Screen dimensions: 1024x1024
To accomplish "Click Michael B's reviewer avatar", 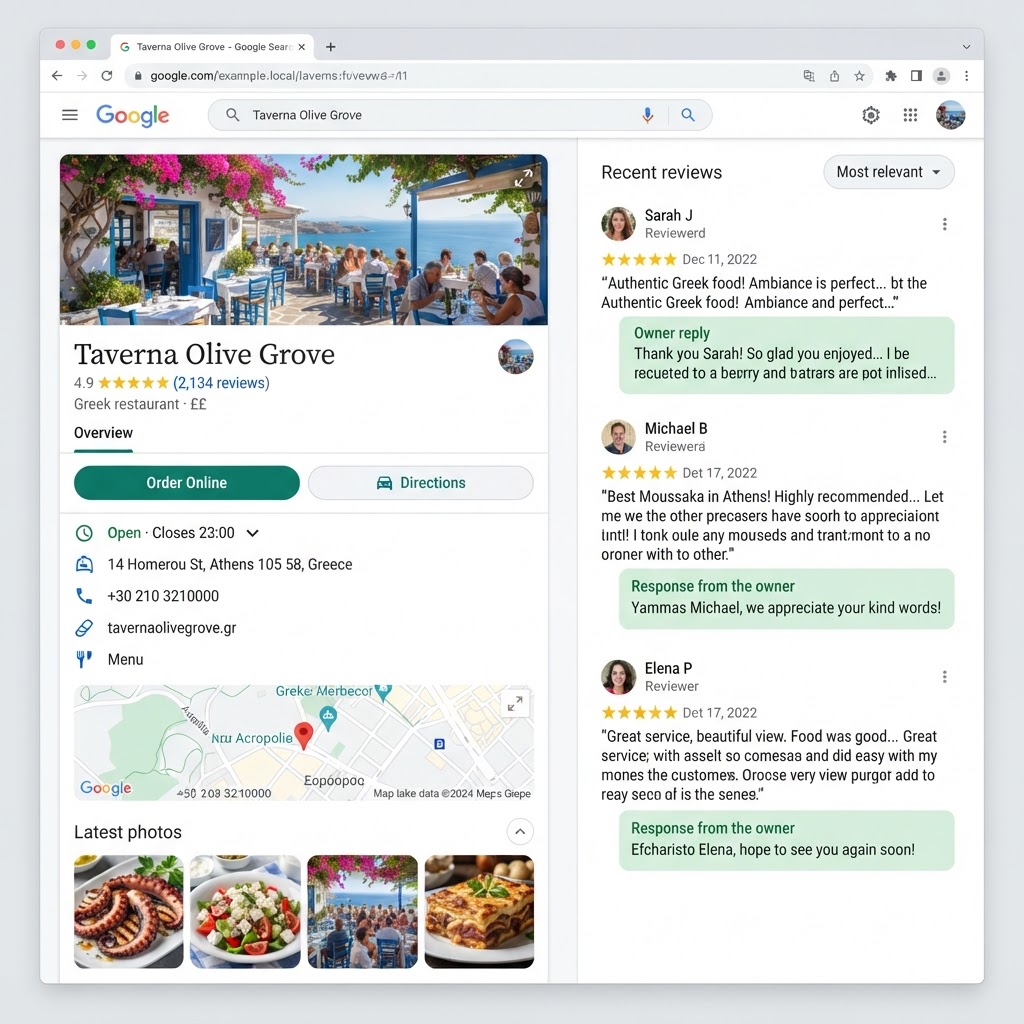I will tap(618, 437).
